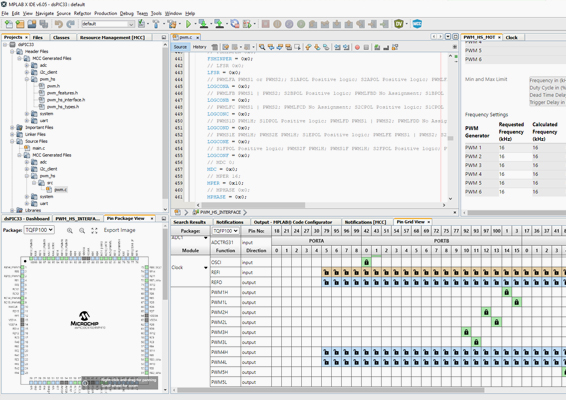Switch to the Search Results tab
The width and height of the screenshot is (566, 400).
coord(189,222)
